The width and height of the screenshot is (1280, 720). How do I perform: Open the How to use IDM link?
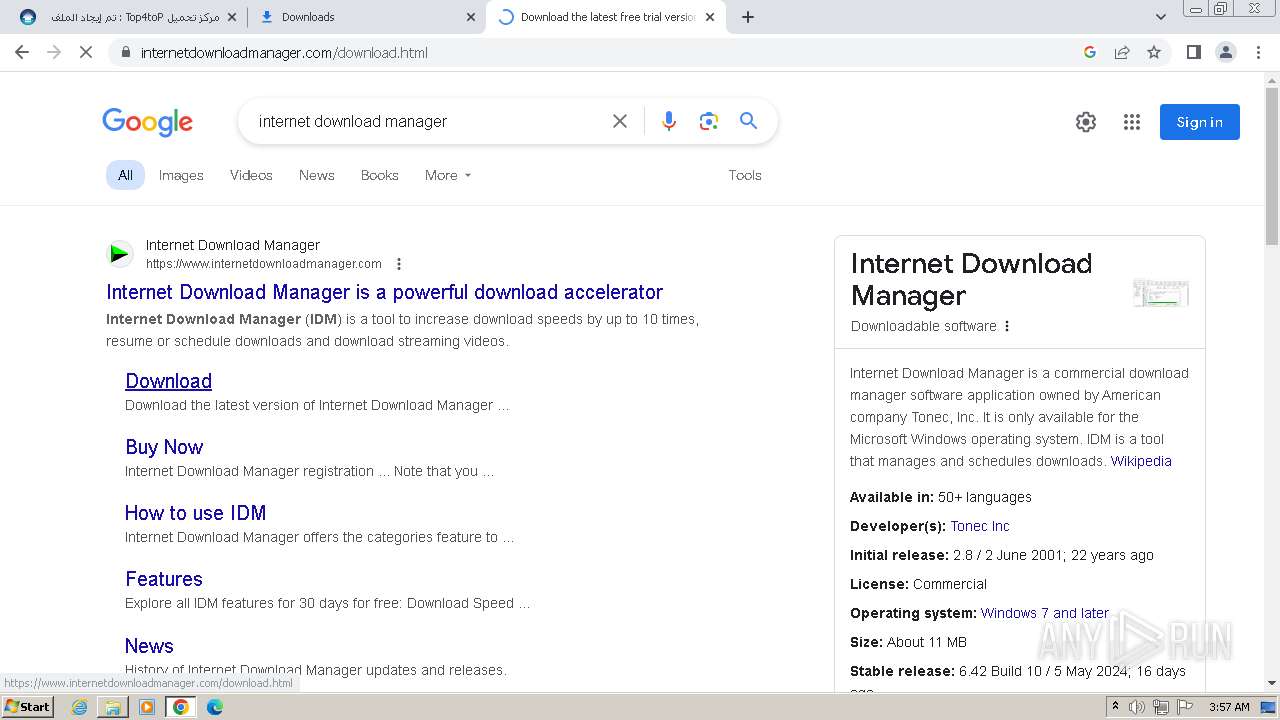[196, 513]
